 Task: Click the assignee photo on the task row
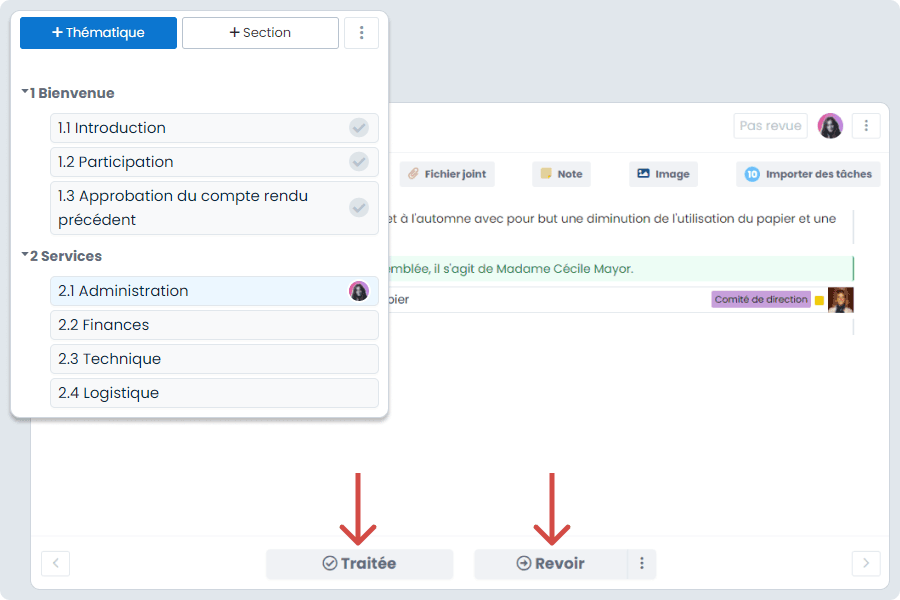pos(840,300)
